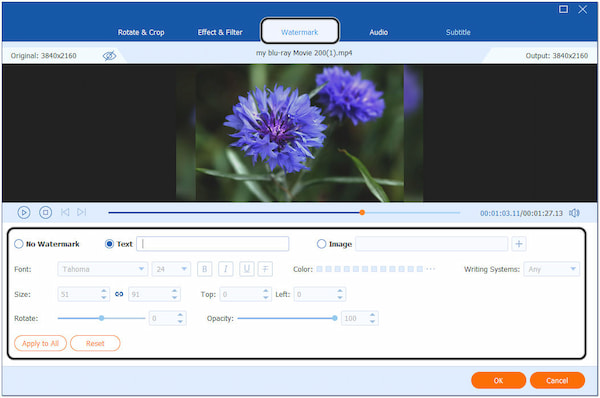Pick the first color swatch
The width and height of the screenshot is (600, 398).
[x=320, y=269]
